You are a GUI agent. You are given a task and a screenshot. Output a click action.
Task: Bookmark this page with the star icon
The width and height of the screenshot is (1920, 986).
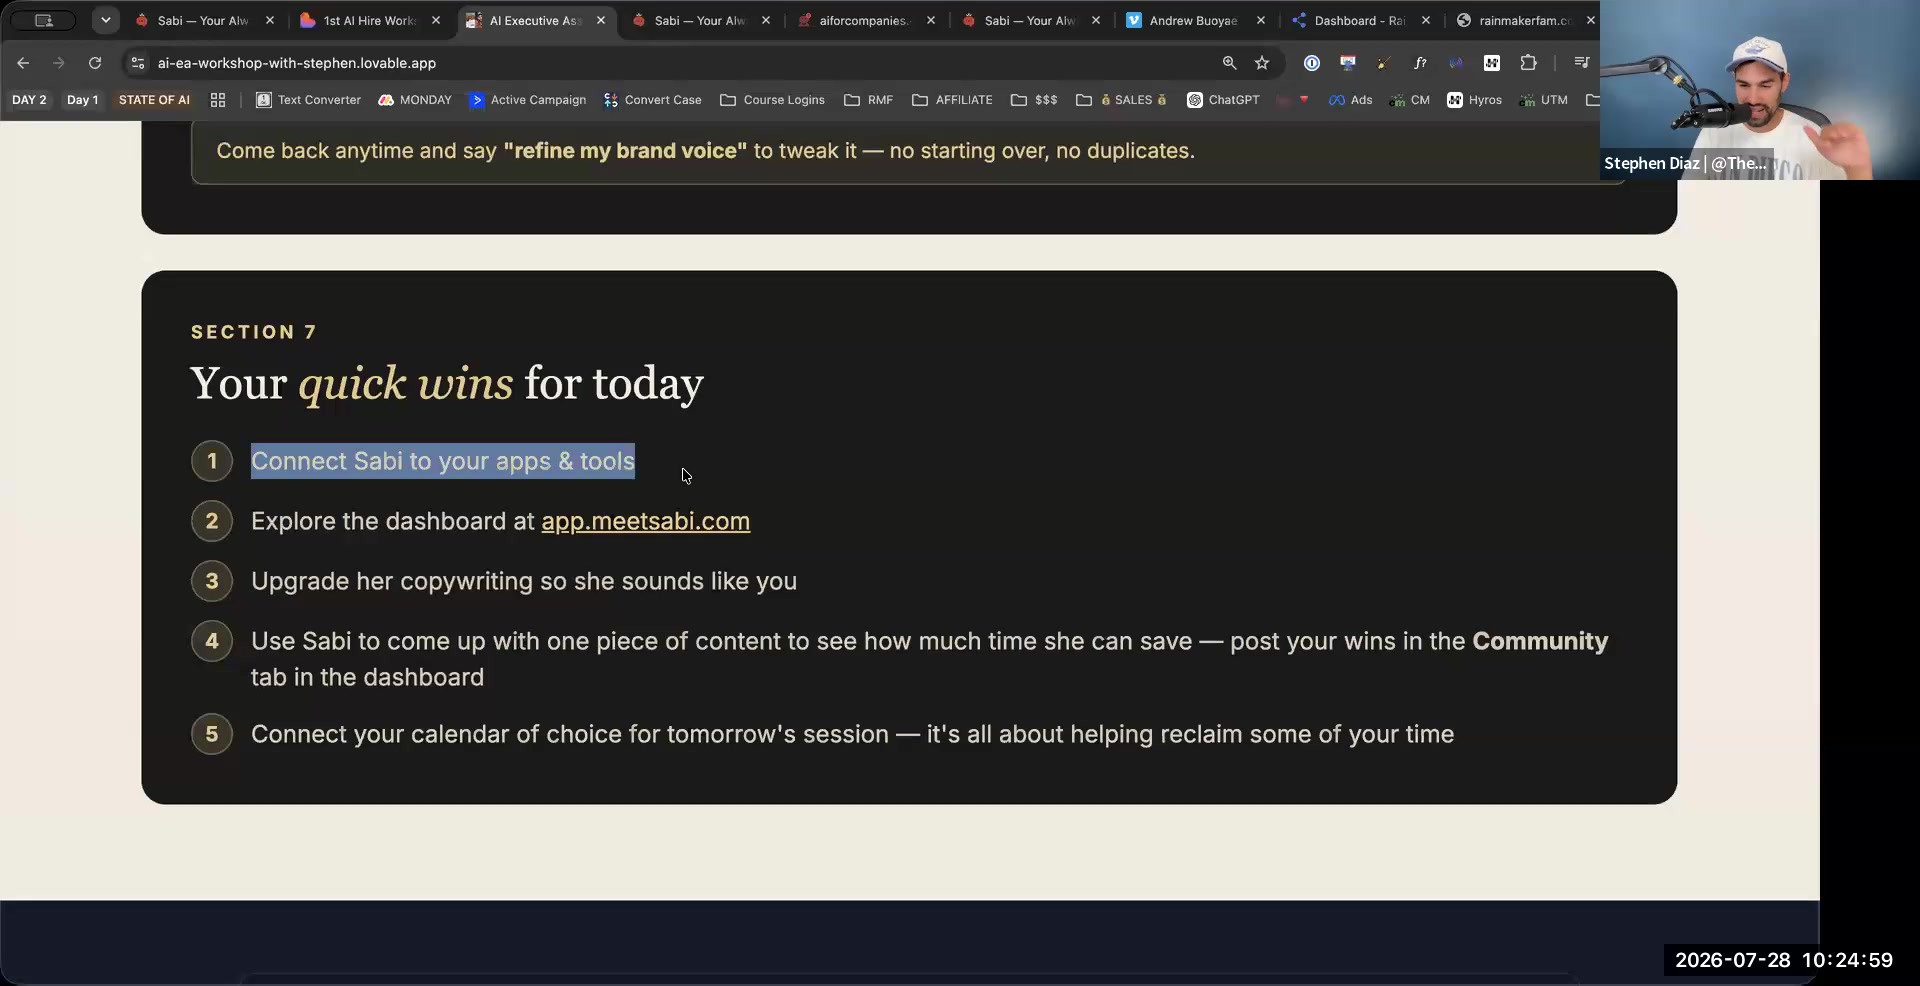click(1262, 63)
